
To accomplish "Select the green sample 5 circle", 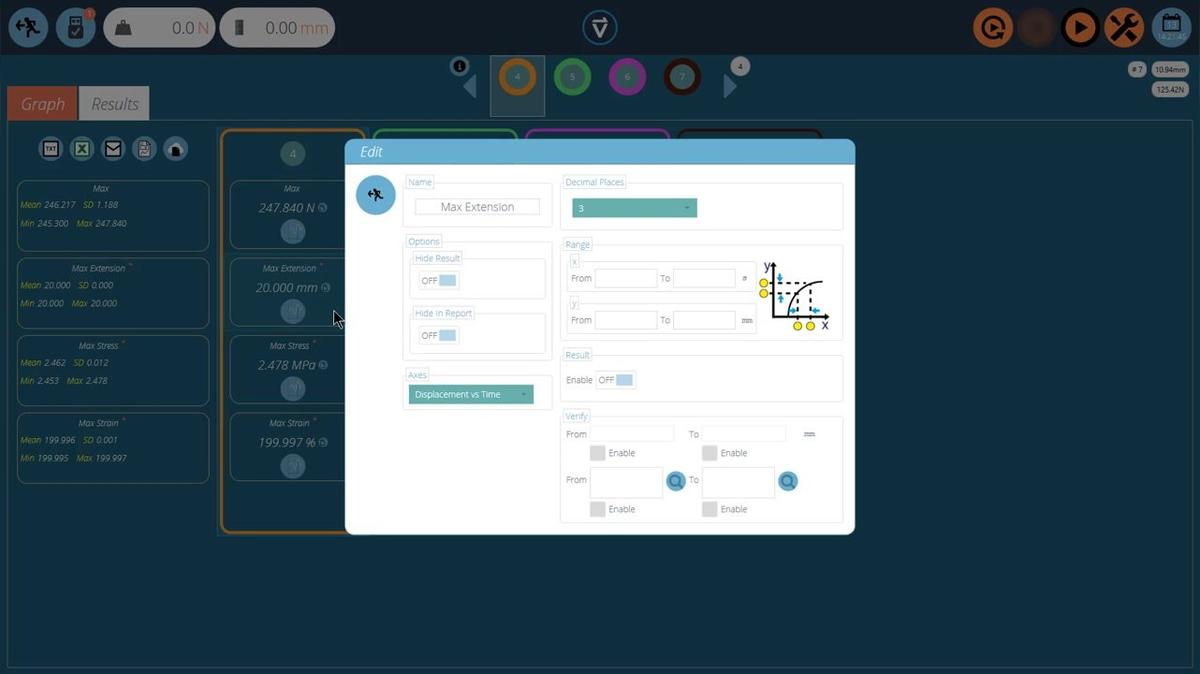I will (x=572, y=77).
